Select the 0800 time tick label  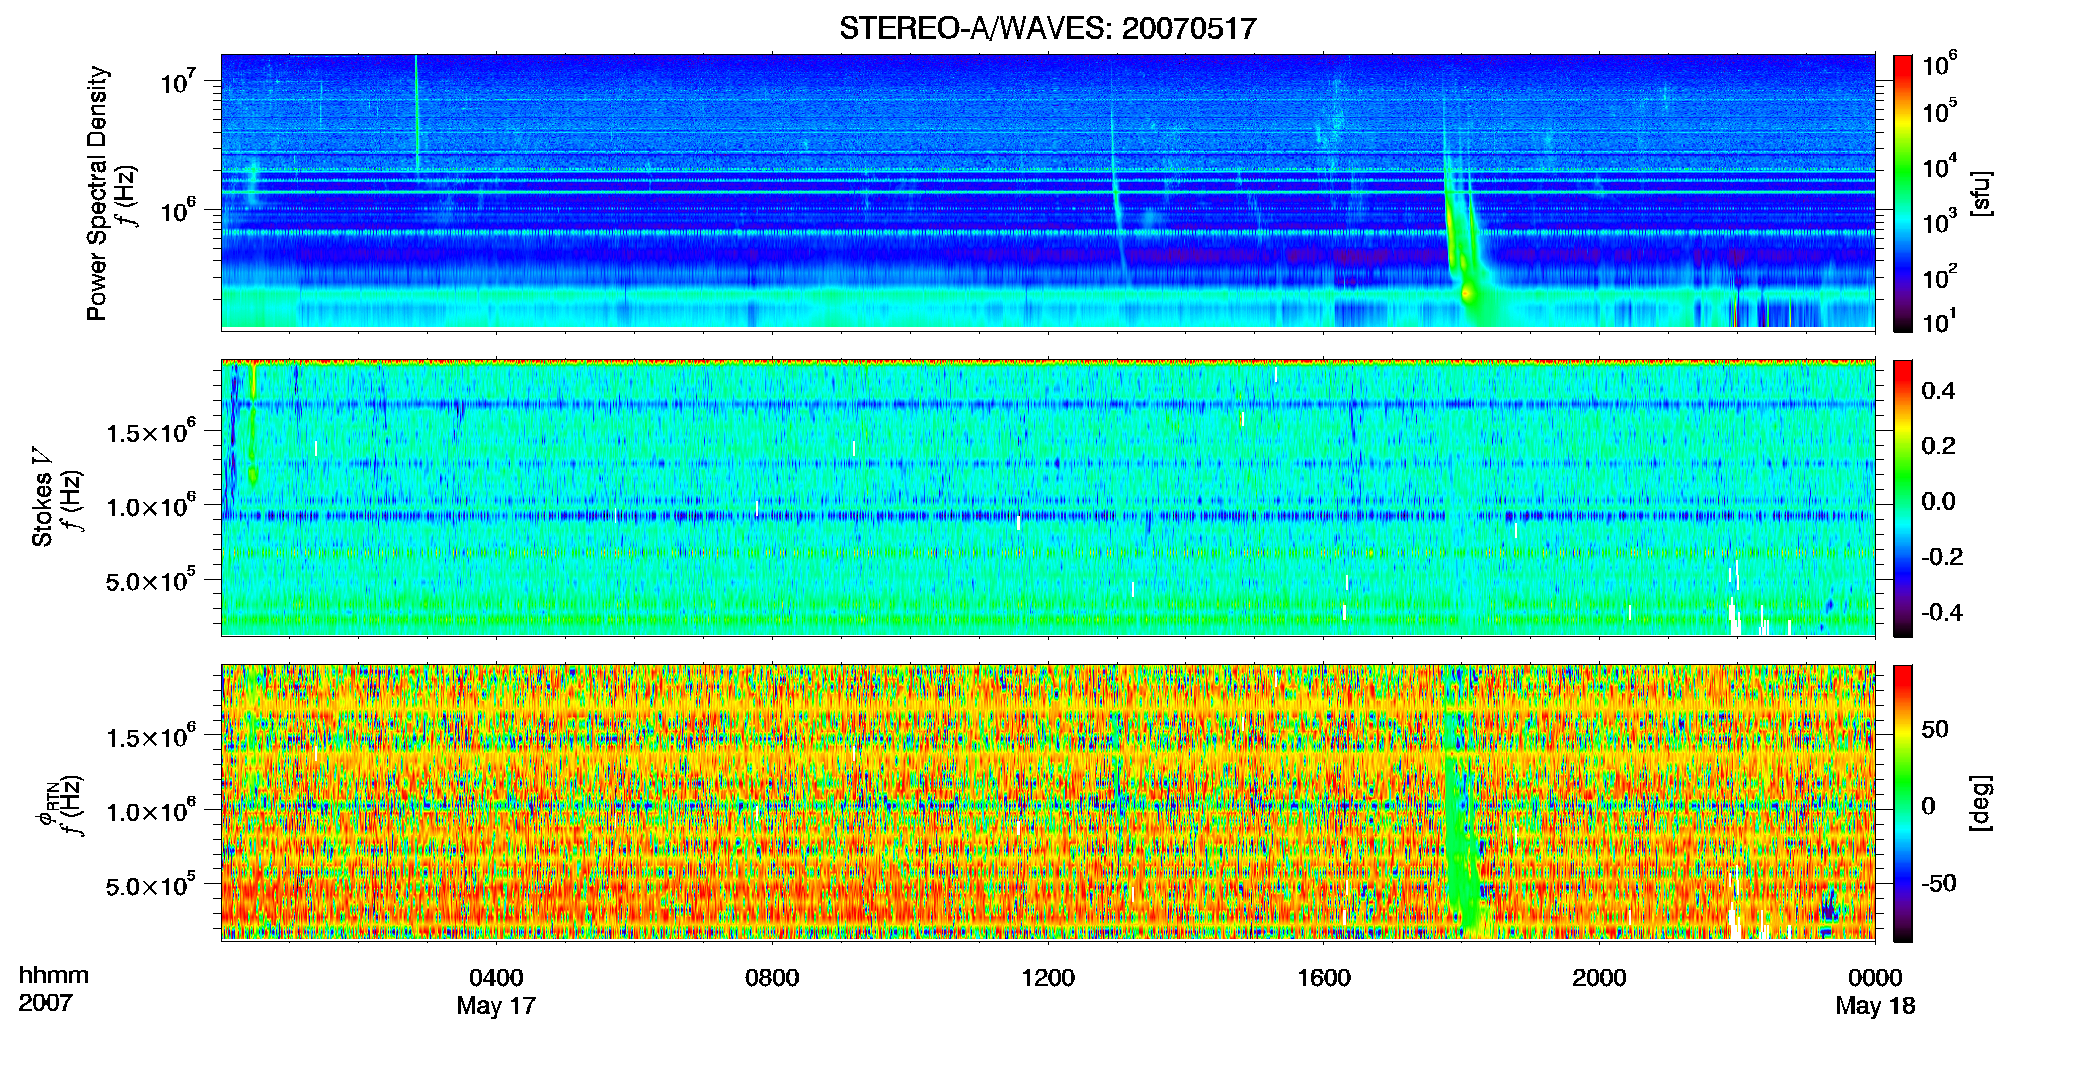pos(772,978)
